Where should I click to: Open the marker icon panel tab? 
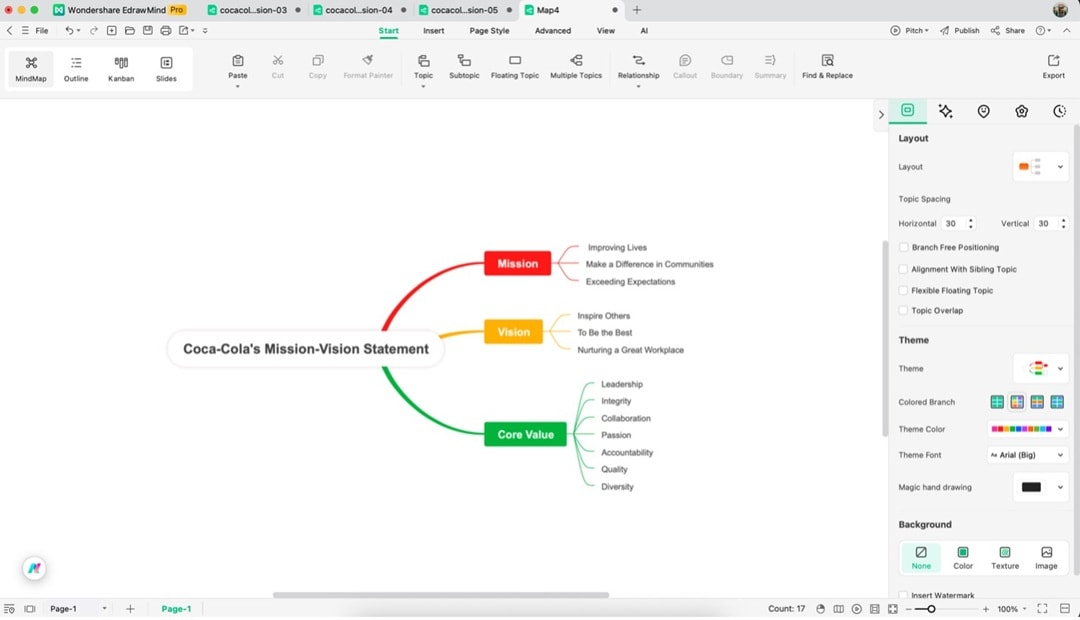[x=983, y=111]
